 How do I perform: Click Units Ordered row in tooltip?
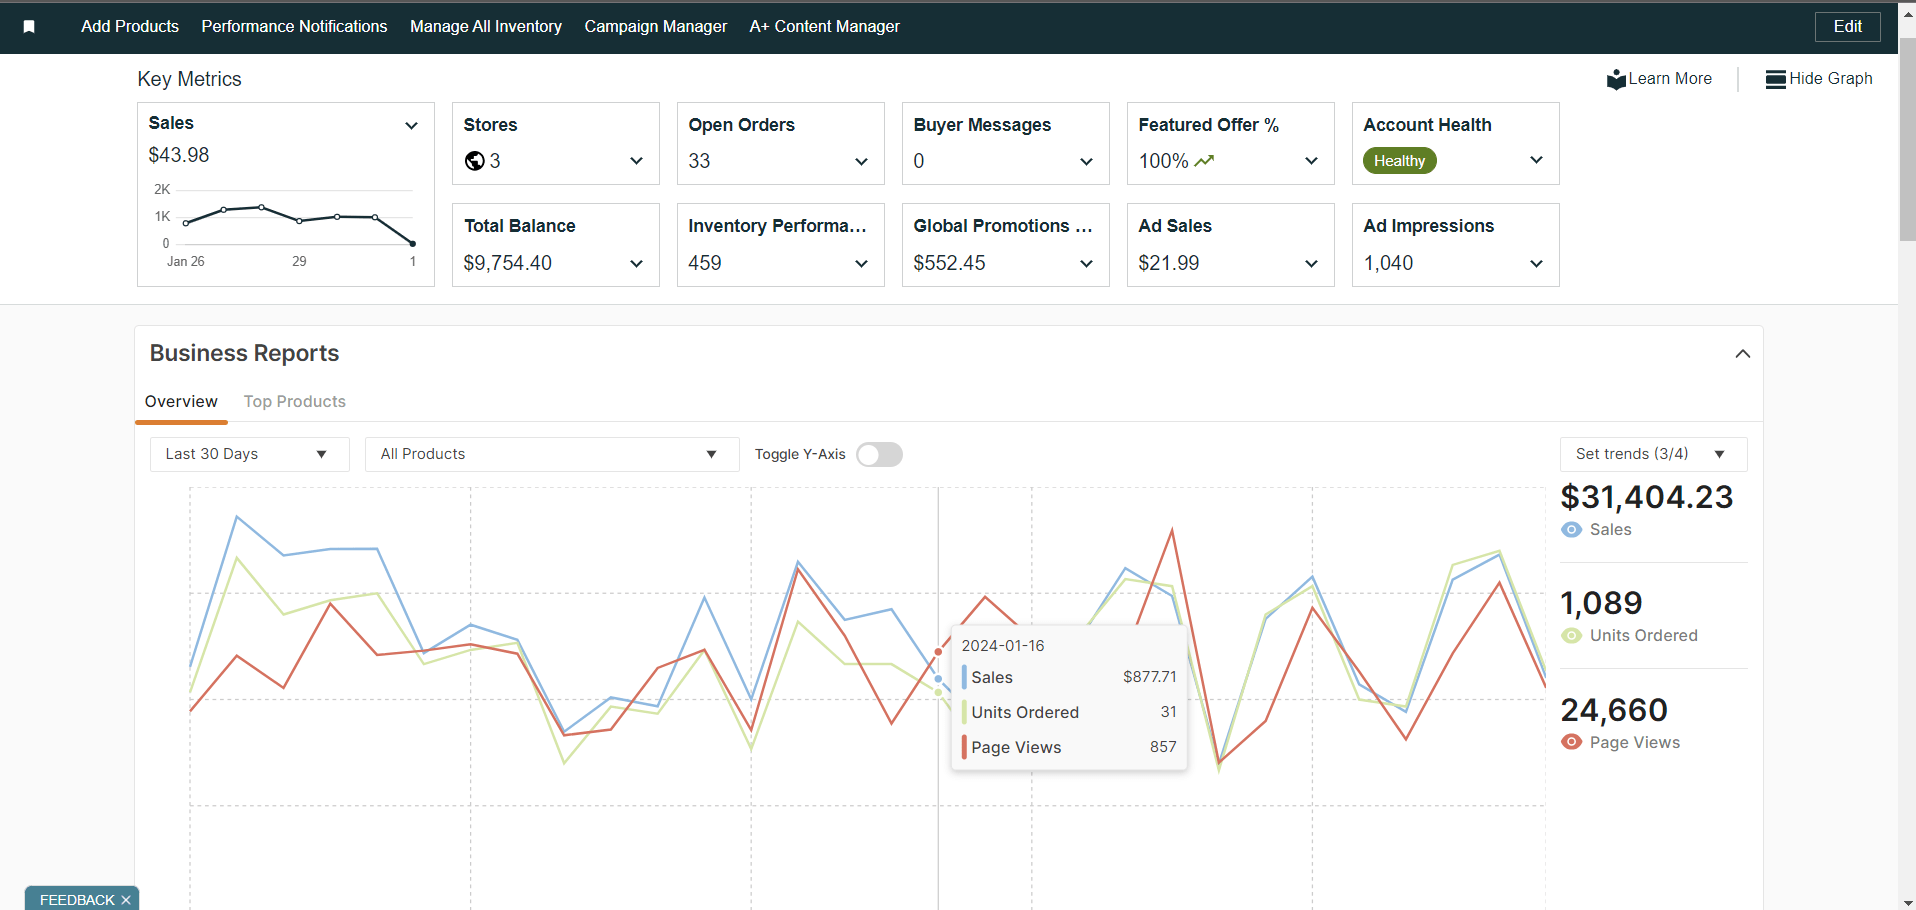(1069, 712)
